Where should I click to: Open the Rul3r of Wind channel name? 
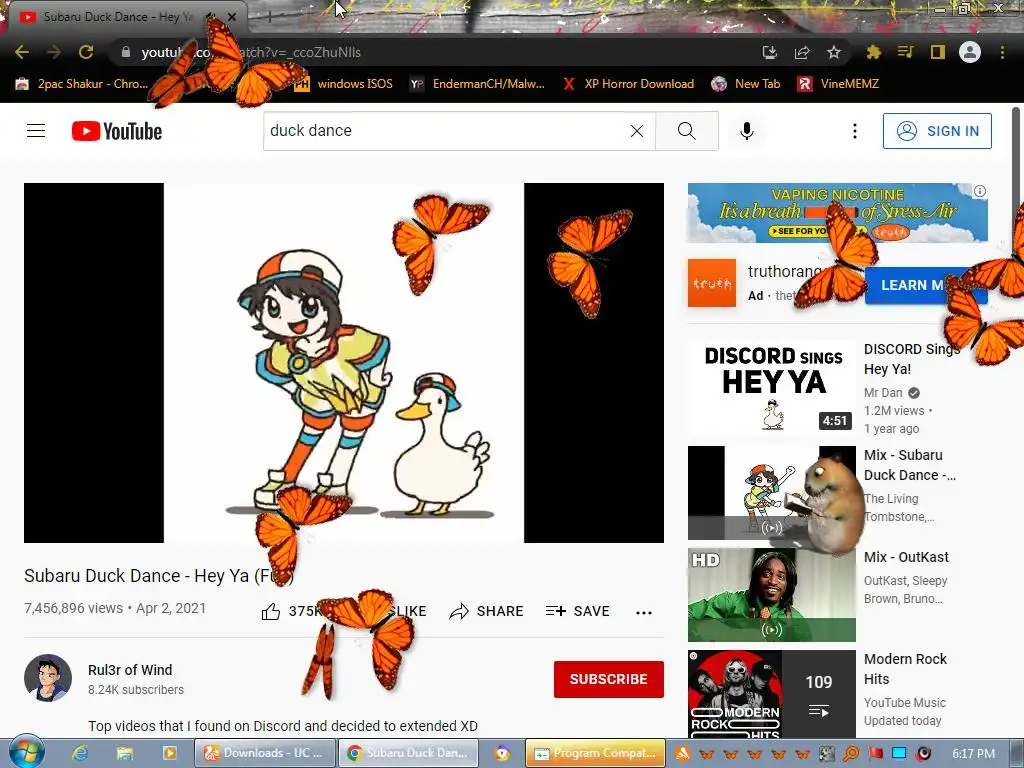pyautogui.click(x=130, y=670)
